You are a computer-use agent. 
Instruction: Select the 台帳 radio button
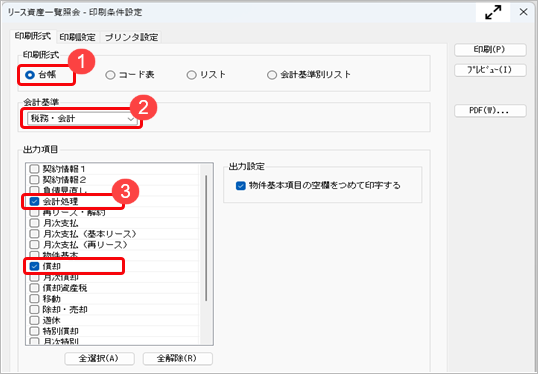30,74
